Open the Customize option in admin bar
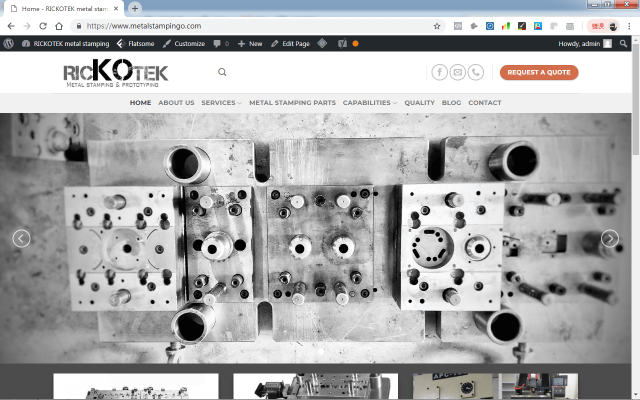The height and width of the screenshot is (400, 640). coord(184,44)
